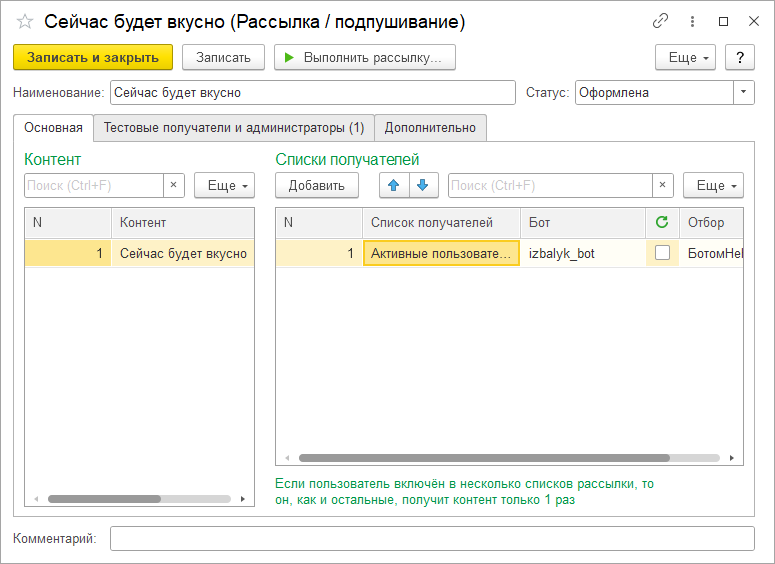Move recipient list up with blue arrow
775x564 pixels.
[394, 185]
